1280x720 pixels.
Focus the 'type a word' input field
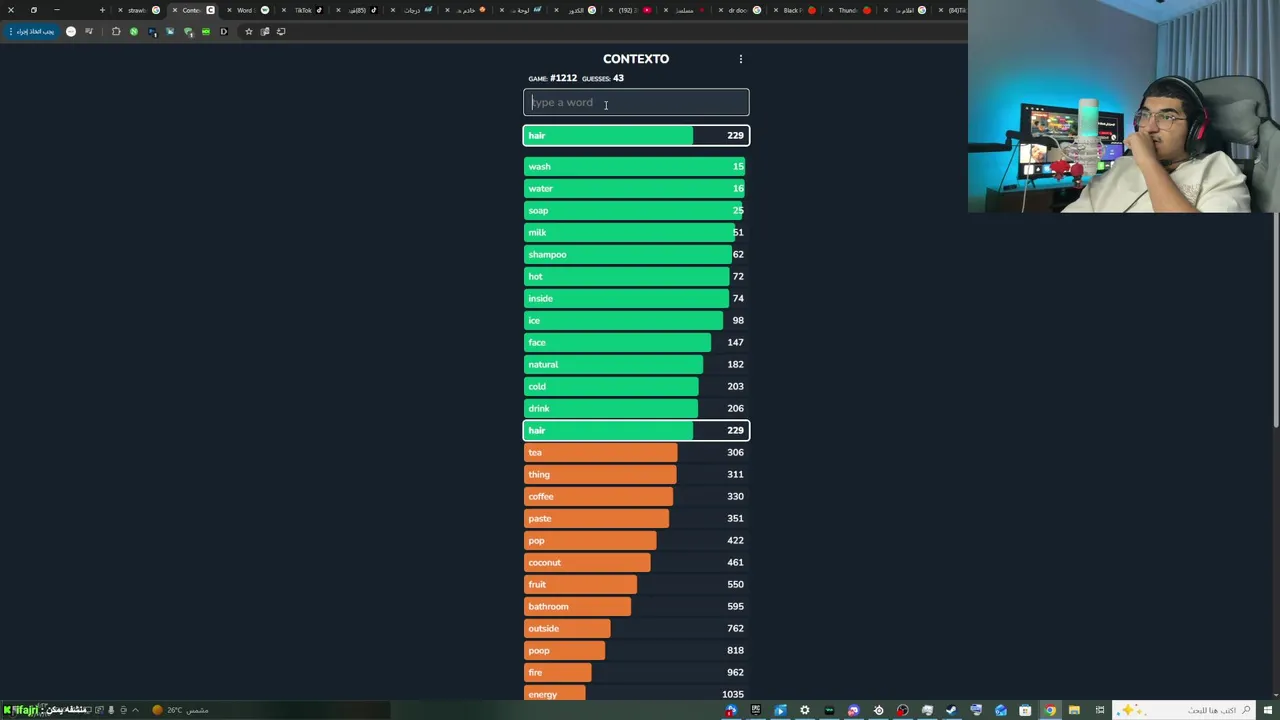pos(636,102)
